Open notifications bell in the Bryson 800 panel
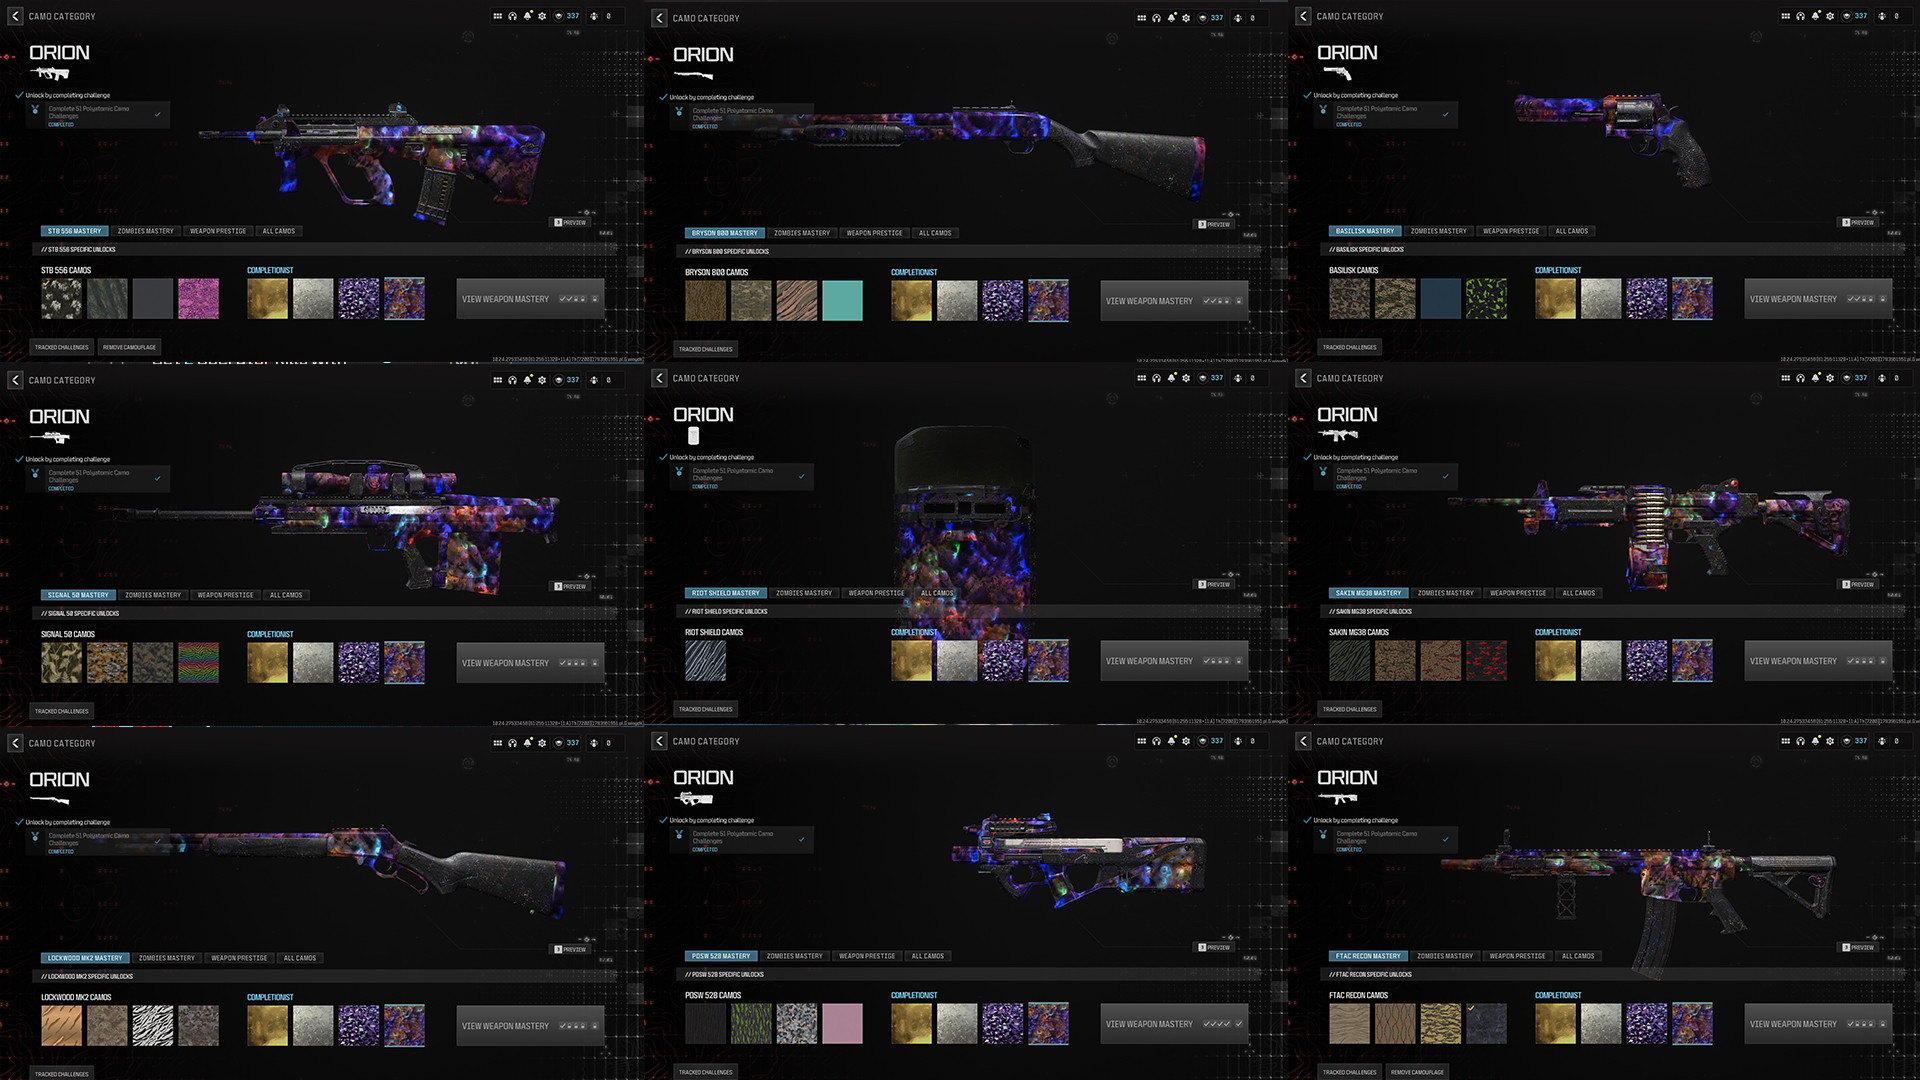The height and width of the screenshot is (1080, 1920). coord(1172,17)
